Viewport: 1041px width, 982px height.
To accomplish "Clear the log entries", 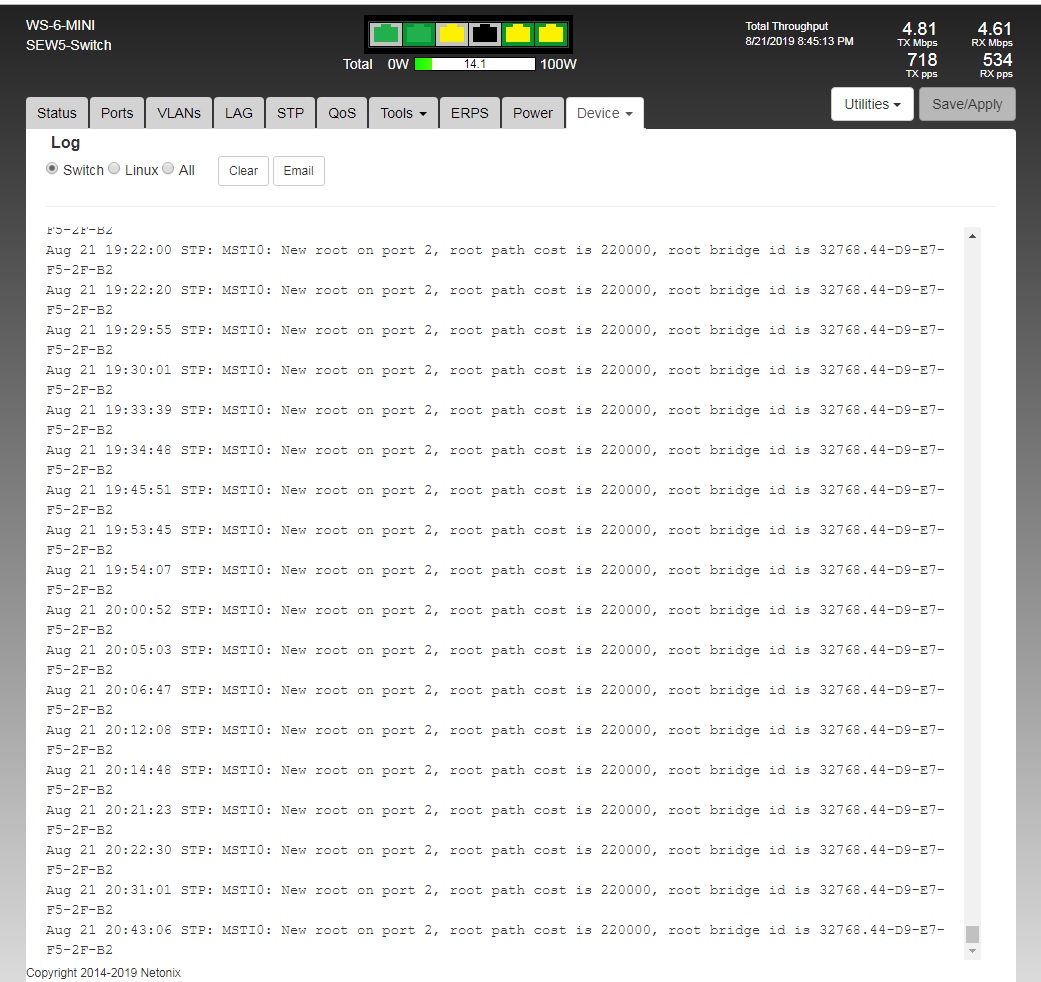I will [x=243, y=171].
